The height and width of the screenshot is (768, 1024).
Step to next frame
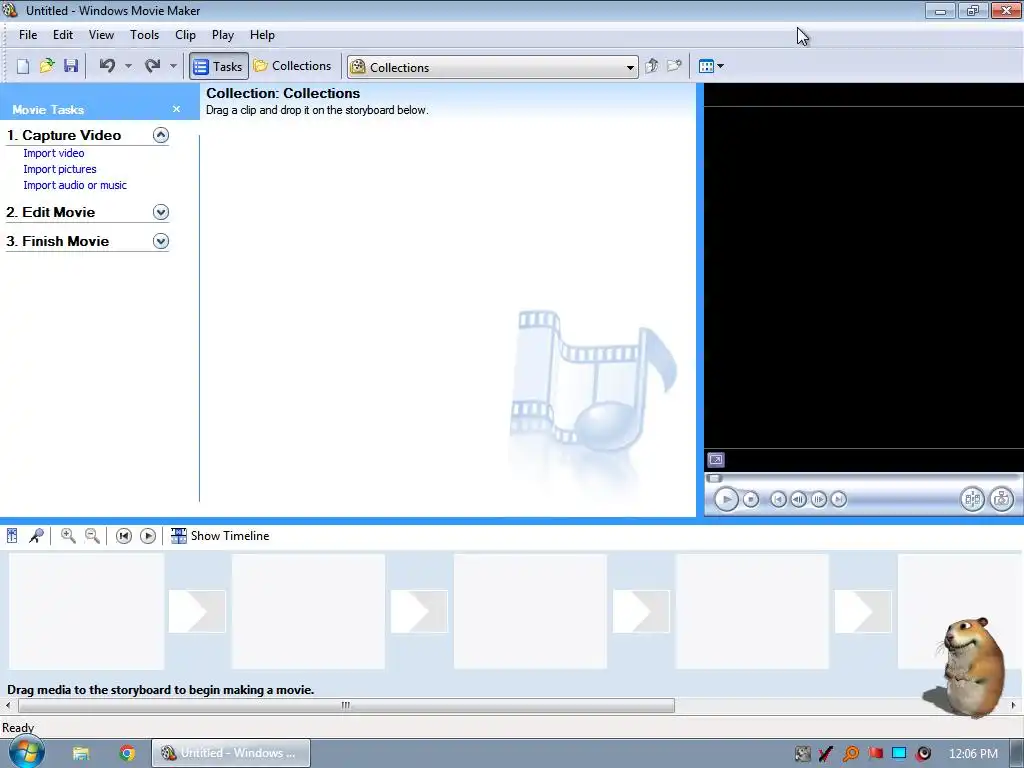coord(818,500)
